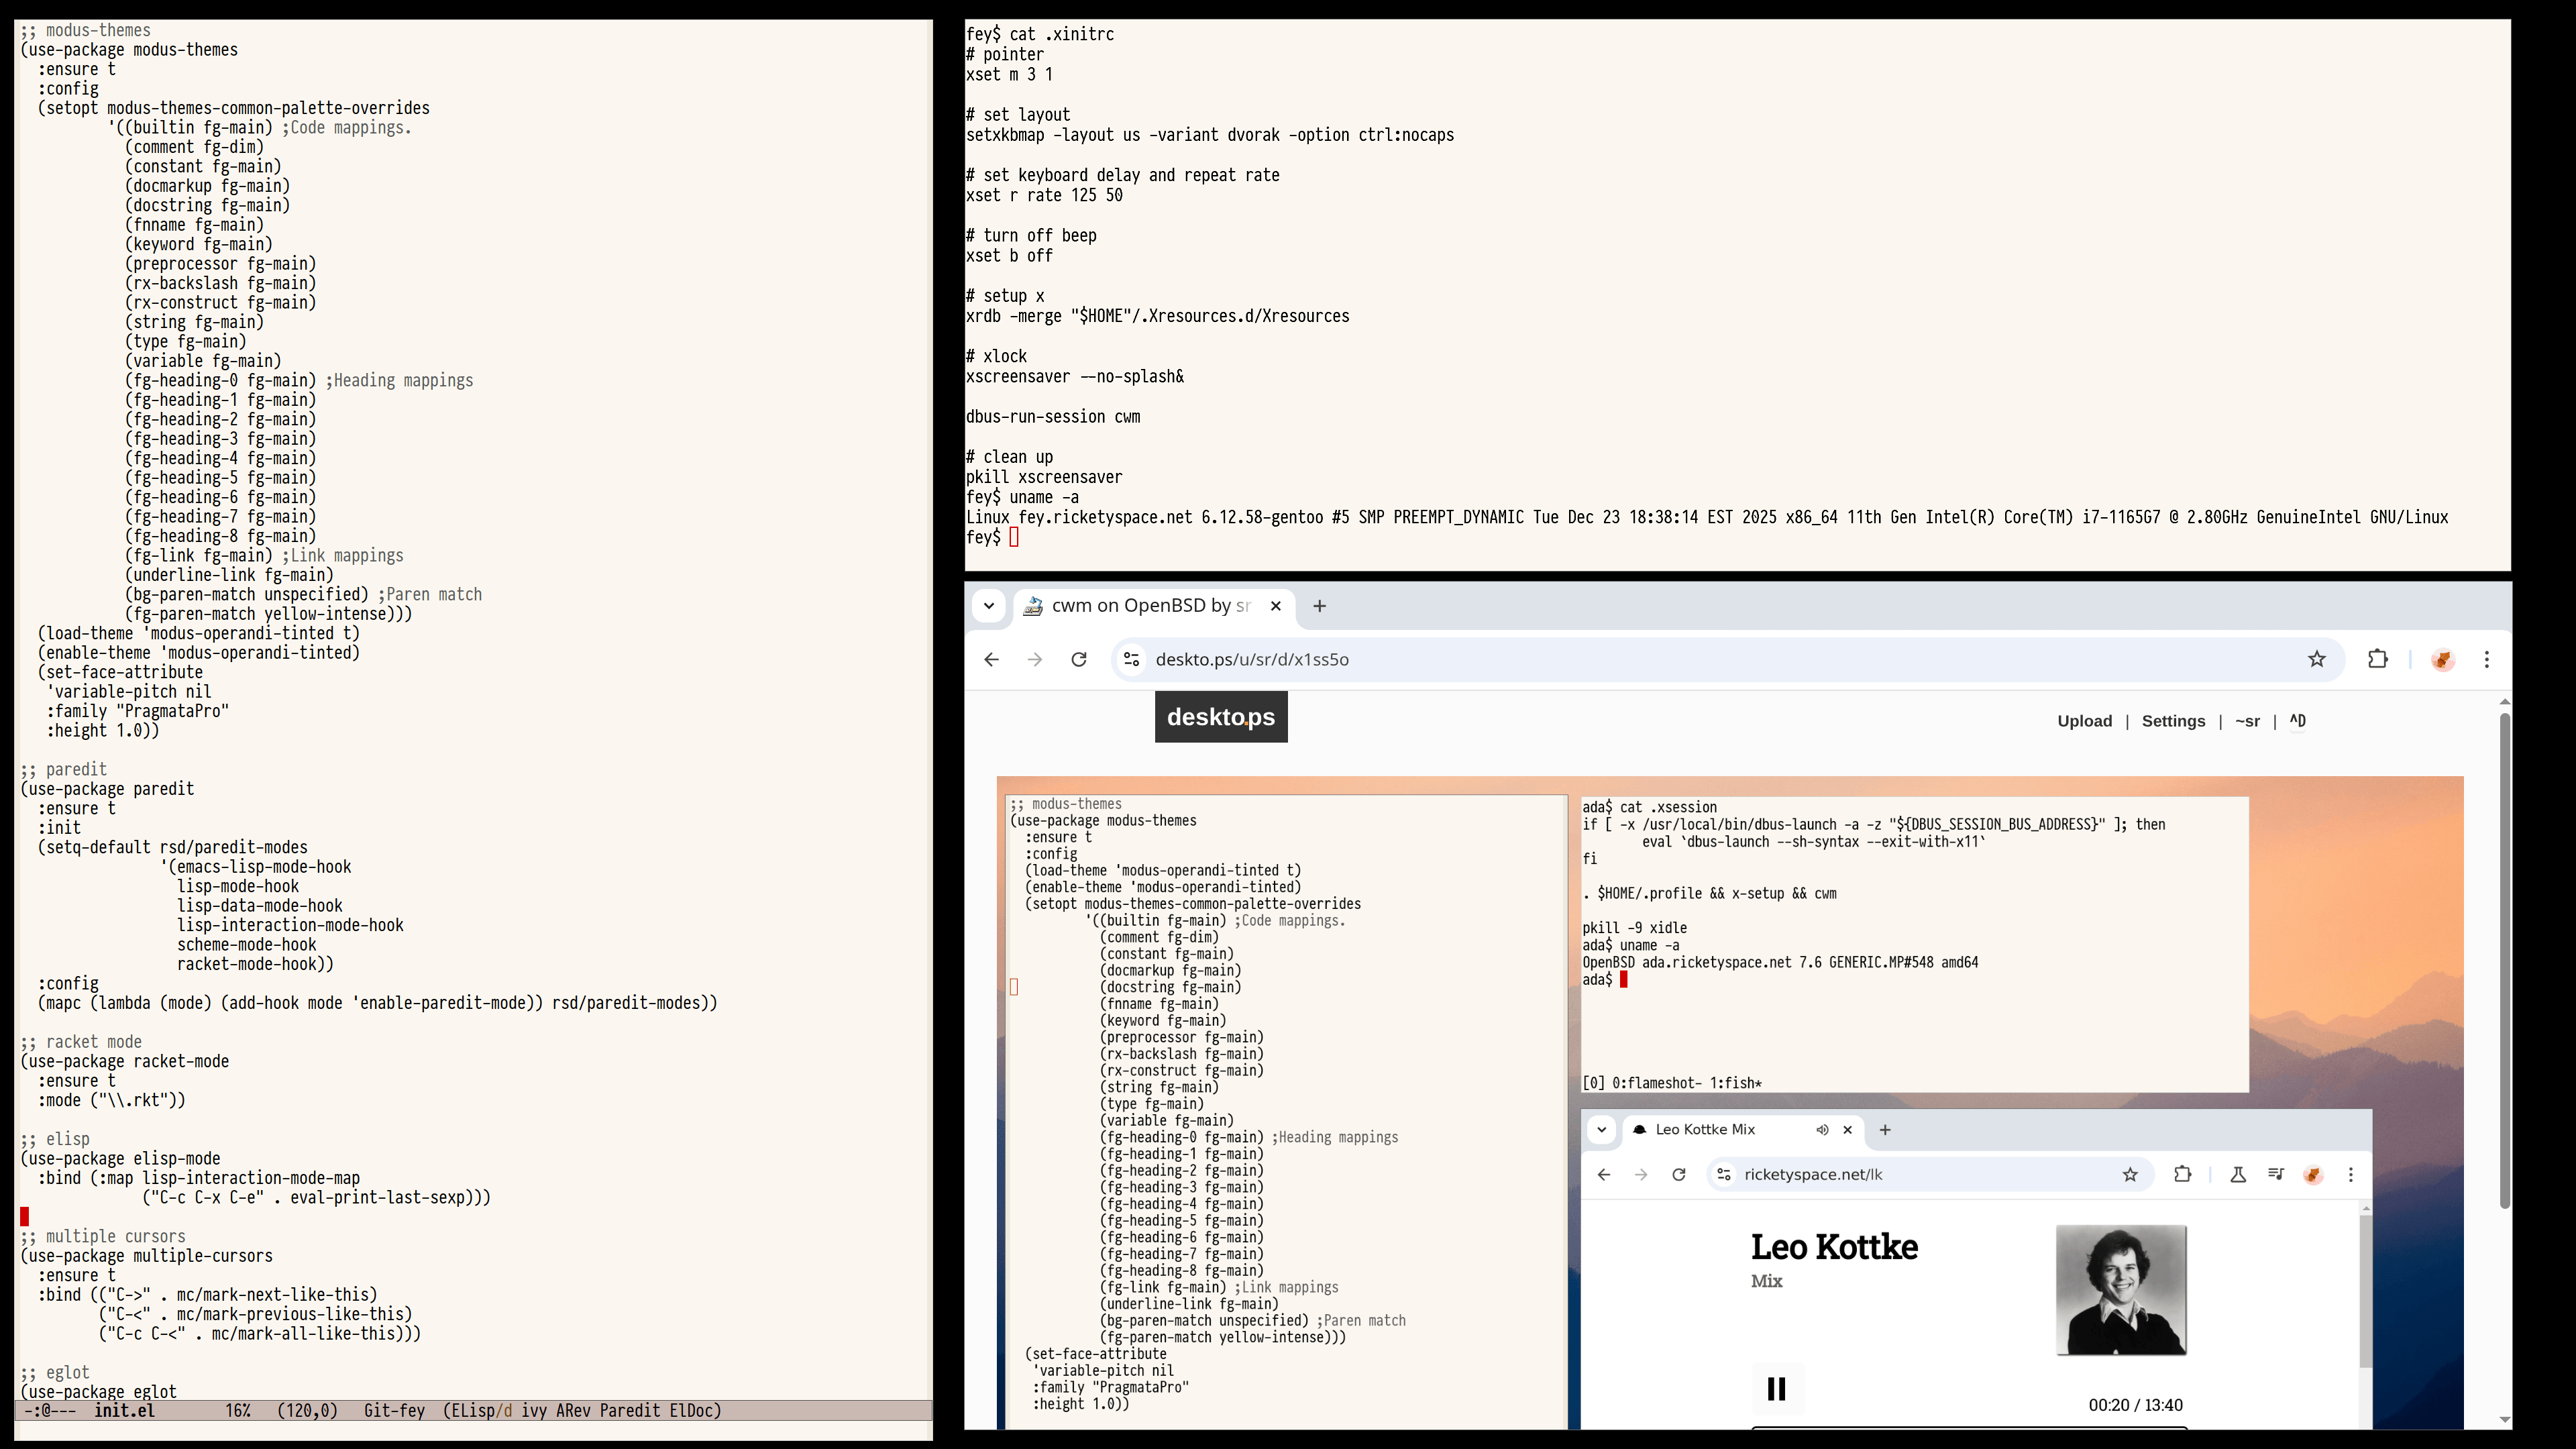Expand the tab search chevron

(988, 606)
